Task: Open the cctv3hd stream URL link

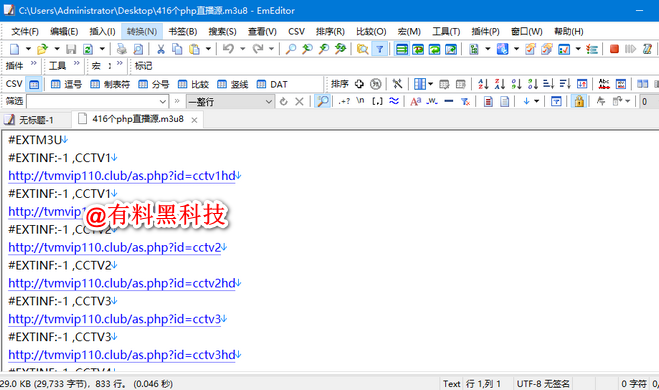Action: pos(122,355)
